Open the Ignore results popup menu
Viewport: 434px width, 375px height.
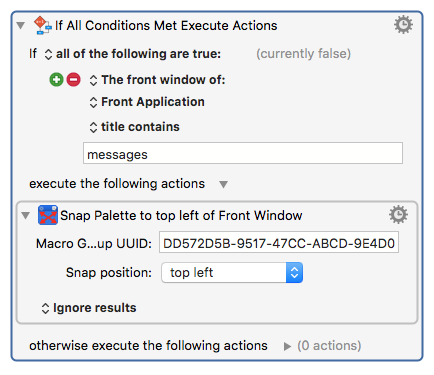click(89, 308)
